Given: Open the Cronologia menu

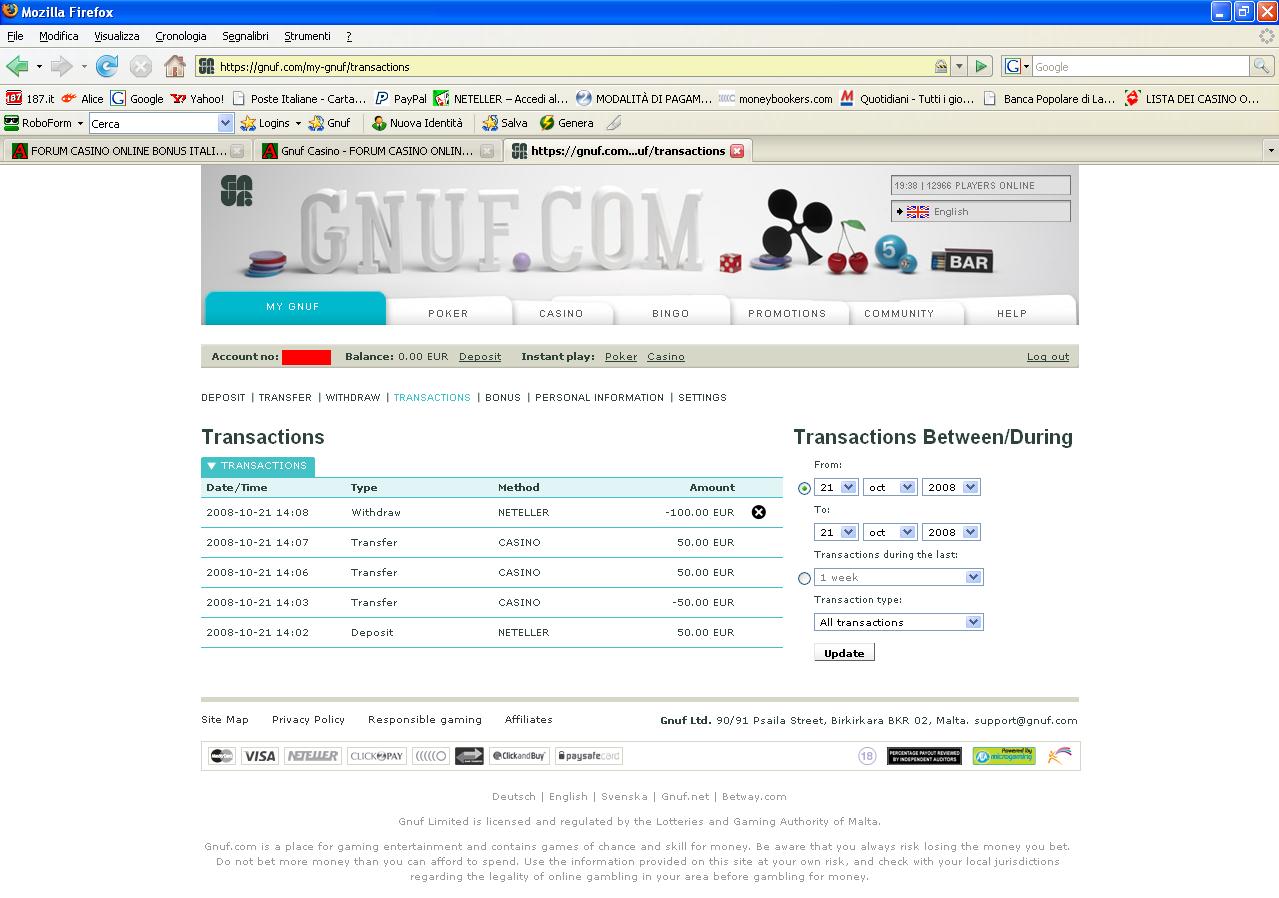Looking at the screenshot, I should [181, 36].
